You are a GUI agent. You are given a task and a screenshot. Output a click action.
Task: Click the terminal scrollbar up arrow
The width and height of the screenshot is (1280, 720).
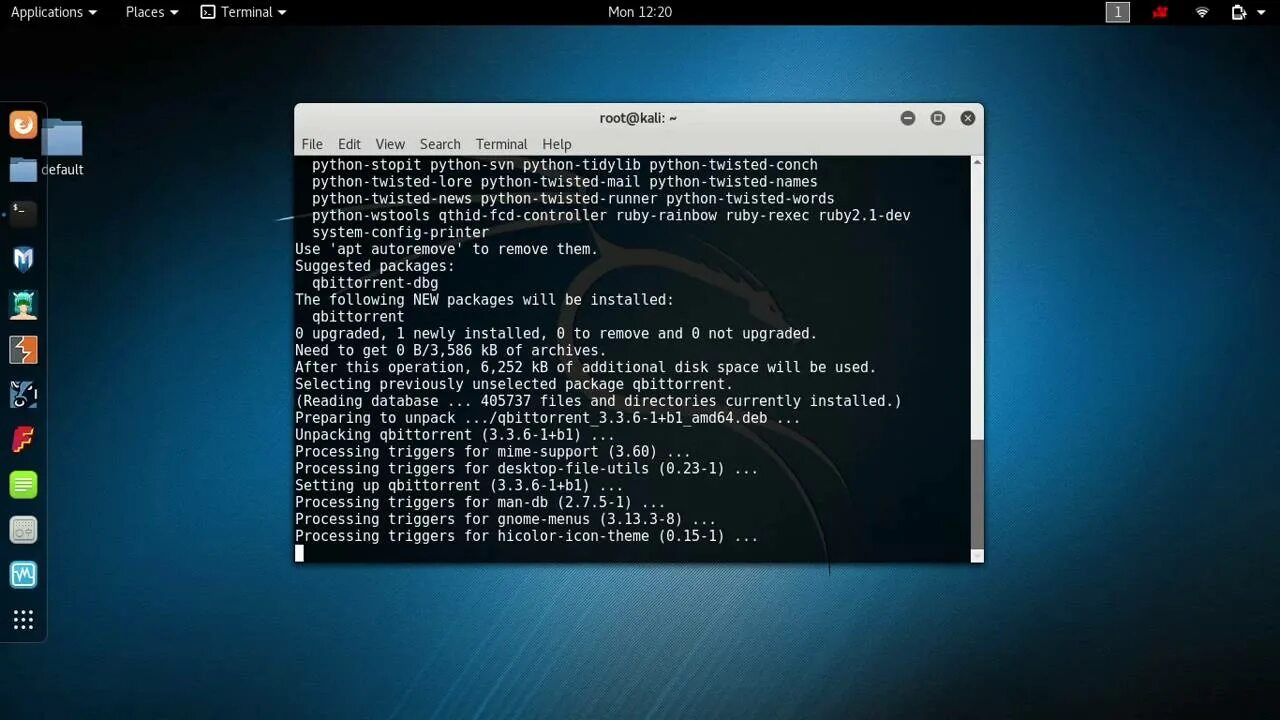(x=977, y=162)
